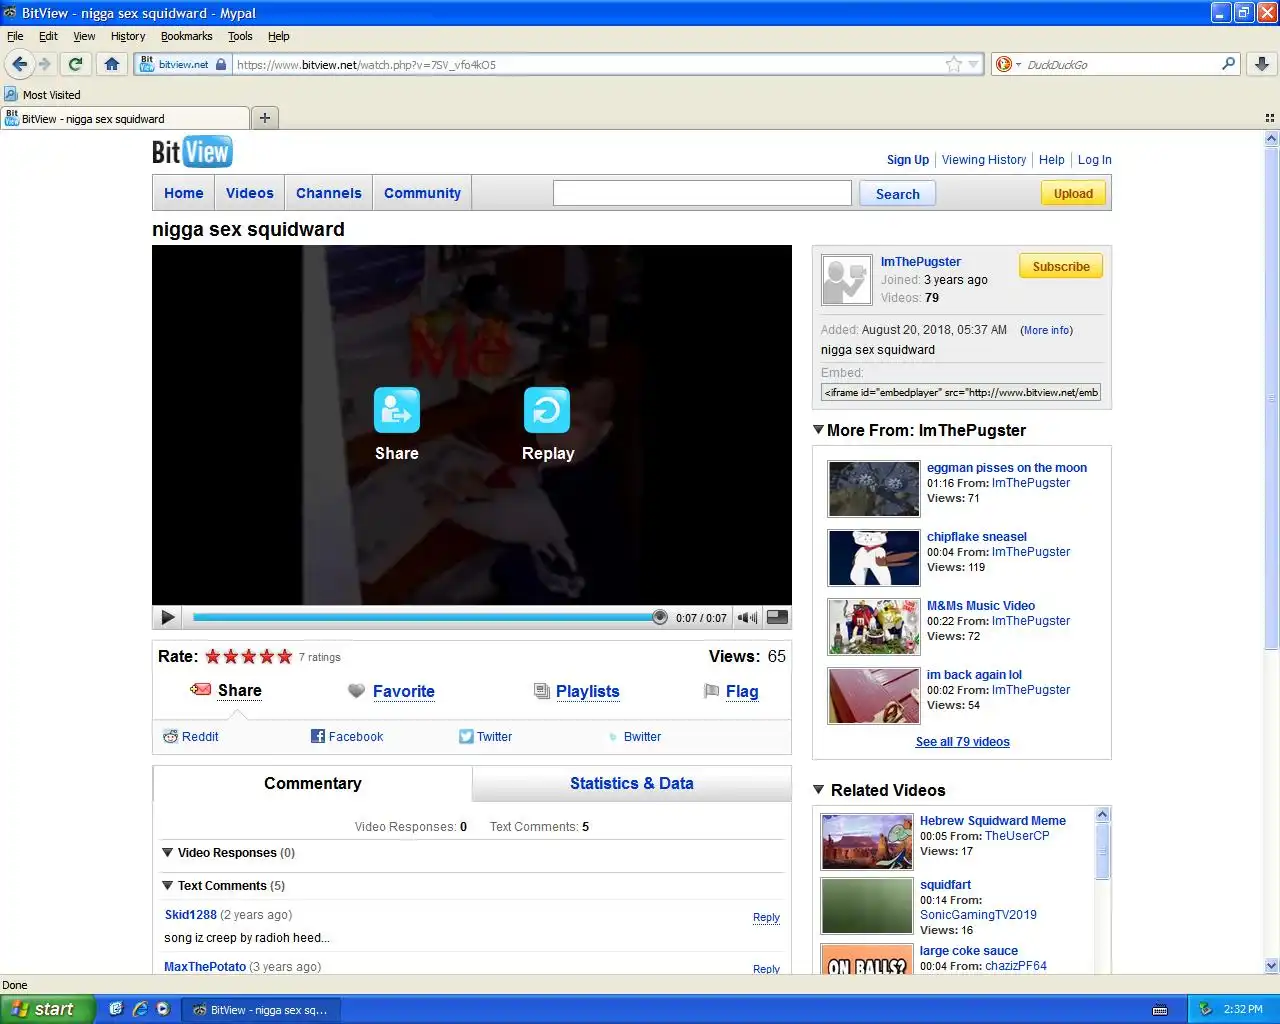Mute the video using the speaker icon
Image resolution: width=1280 pixels, height=1024 pixels.
747,618
